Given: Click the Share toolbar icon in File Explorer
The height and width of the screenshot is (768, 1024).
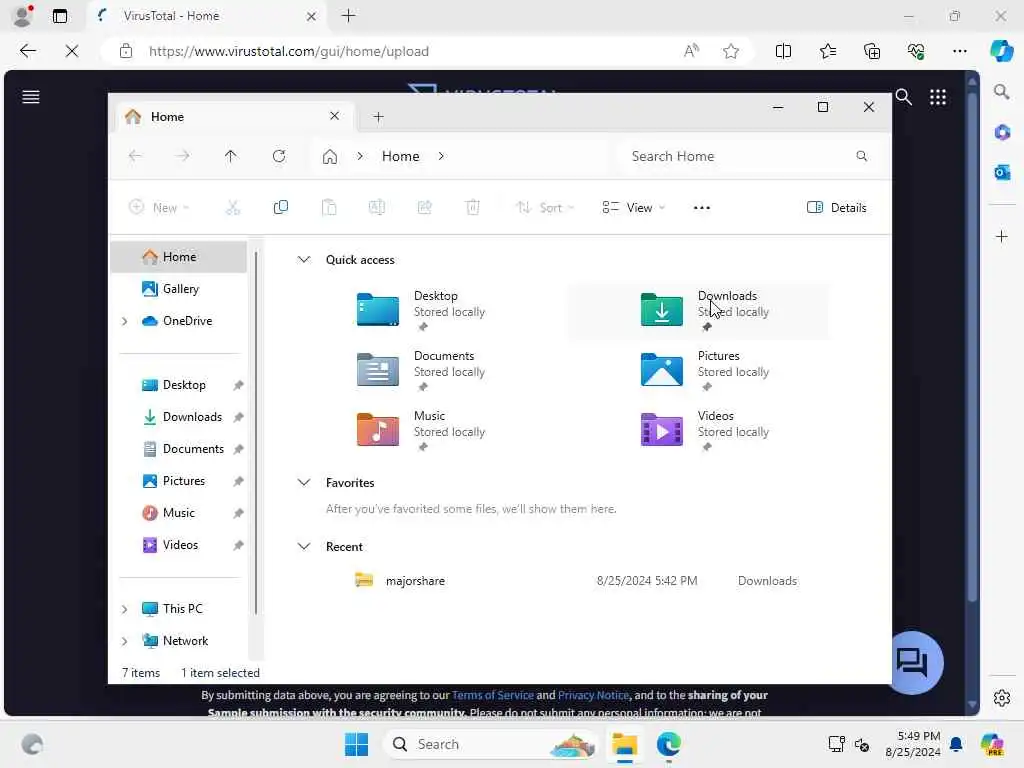Looking at the screenshot, I should tap(424, 208).
